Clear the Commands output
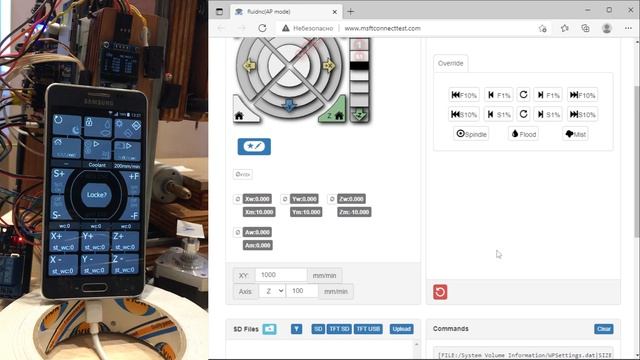640x360 pixels. [604, 329]
